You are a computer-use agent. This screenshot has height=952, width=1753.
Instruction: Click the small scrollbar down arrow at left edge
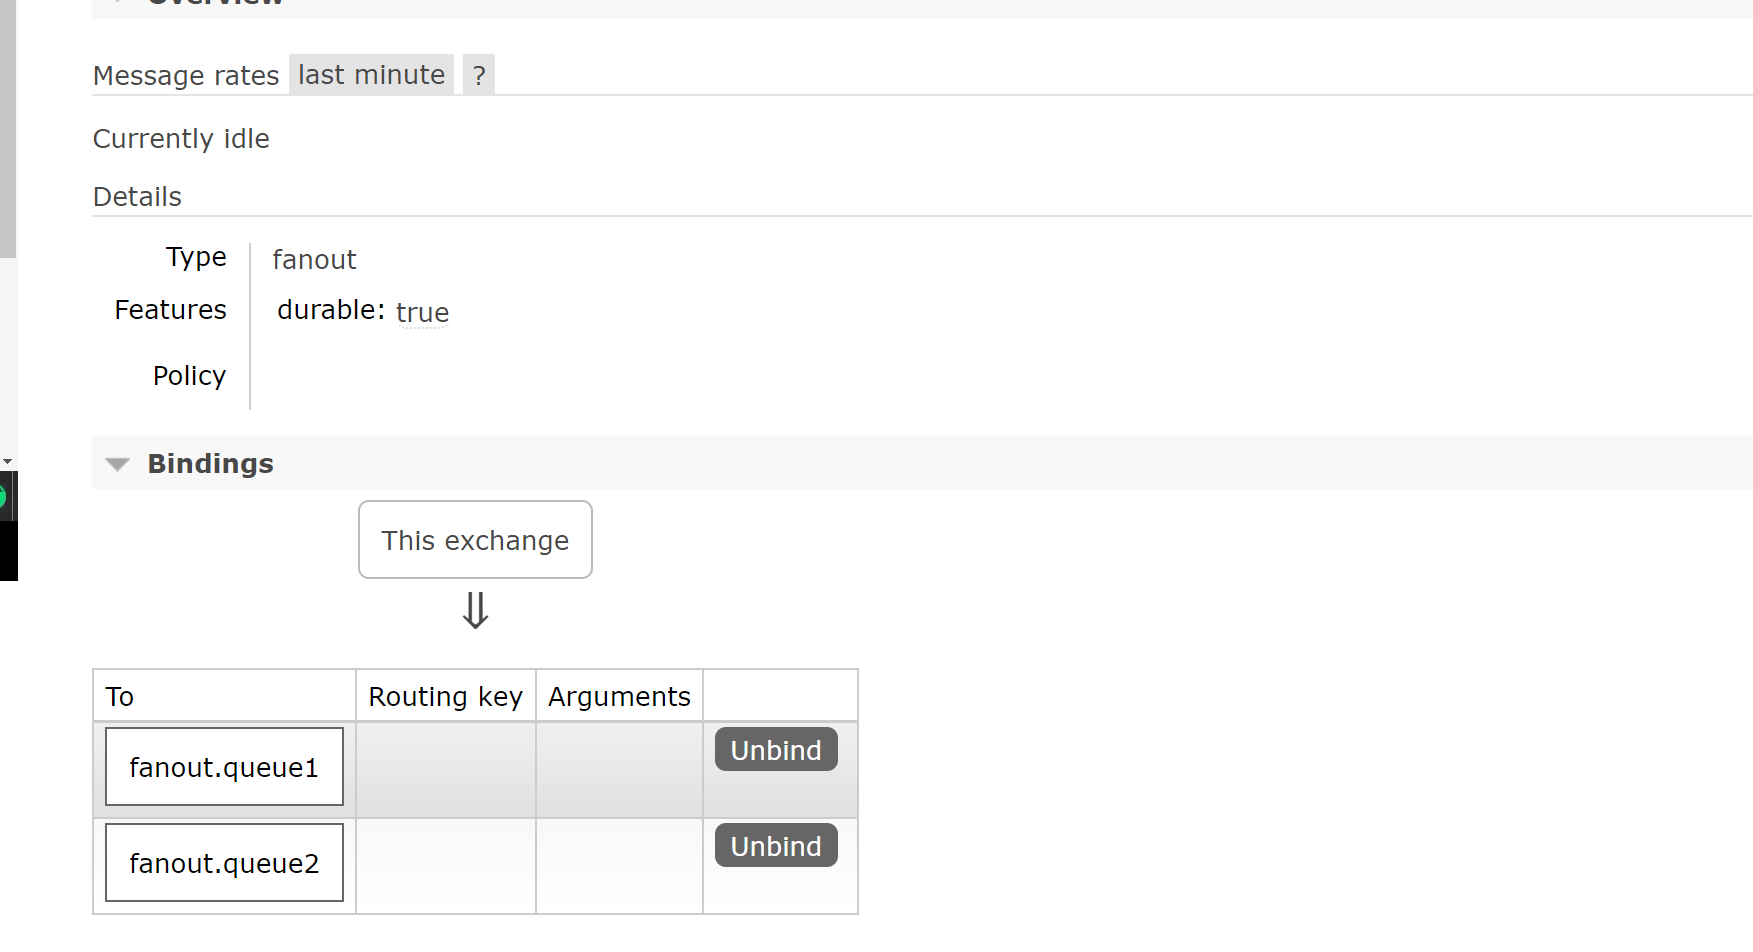point(7,462)
